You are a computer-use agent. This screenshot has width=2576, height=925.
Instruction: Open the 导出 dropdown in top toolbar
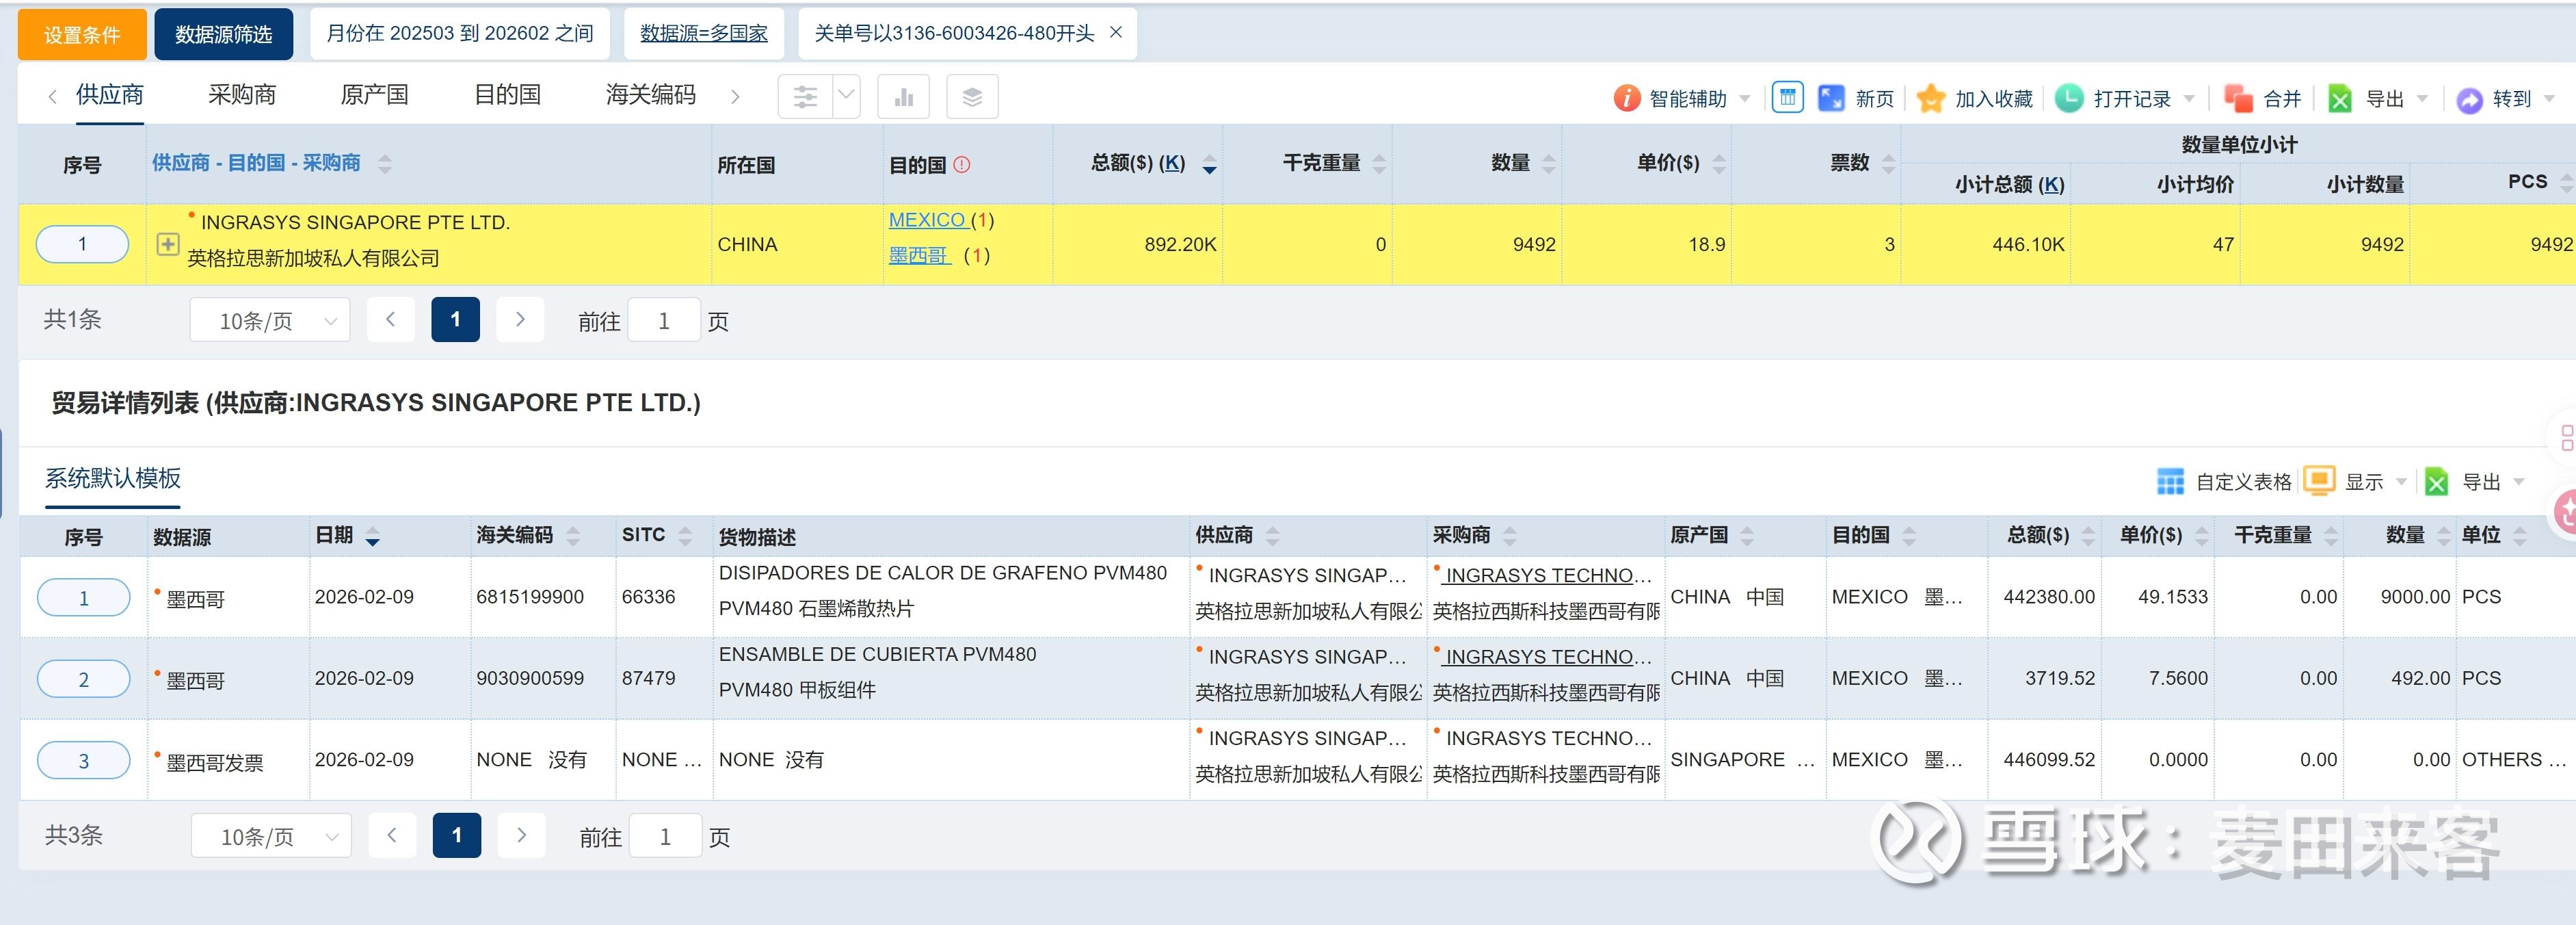pos(2421,98)
